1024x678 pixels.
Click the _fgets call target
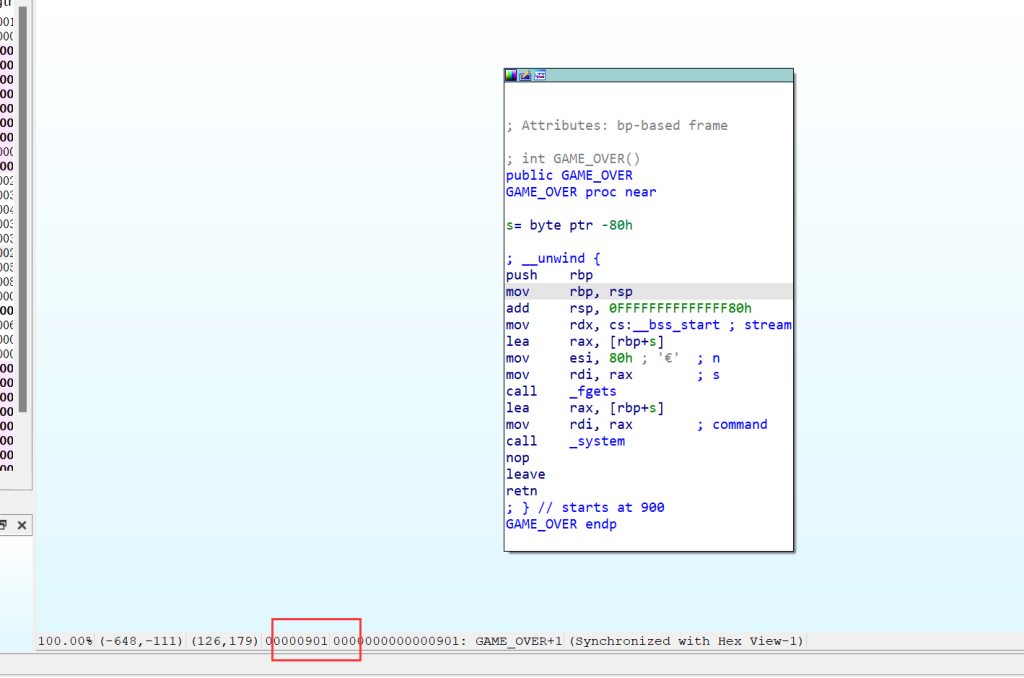[x=592, y=391]
